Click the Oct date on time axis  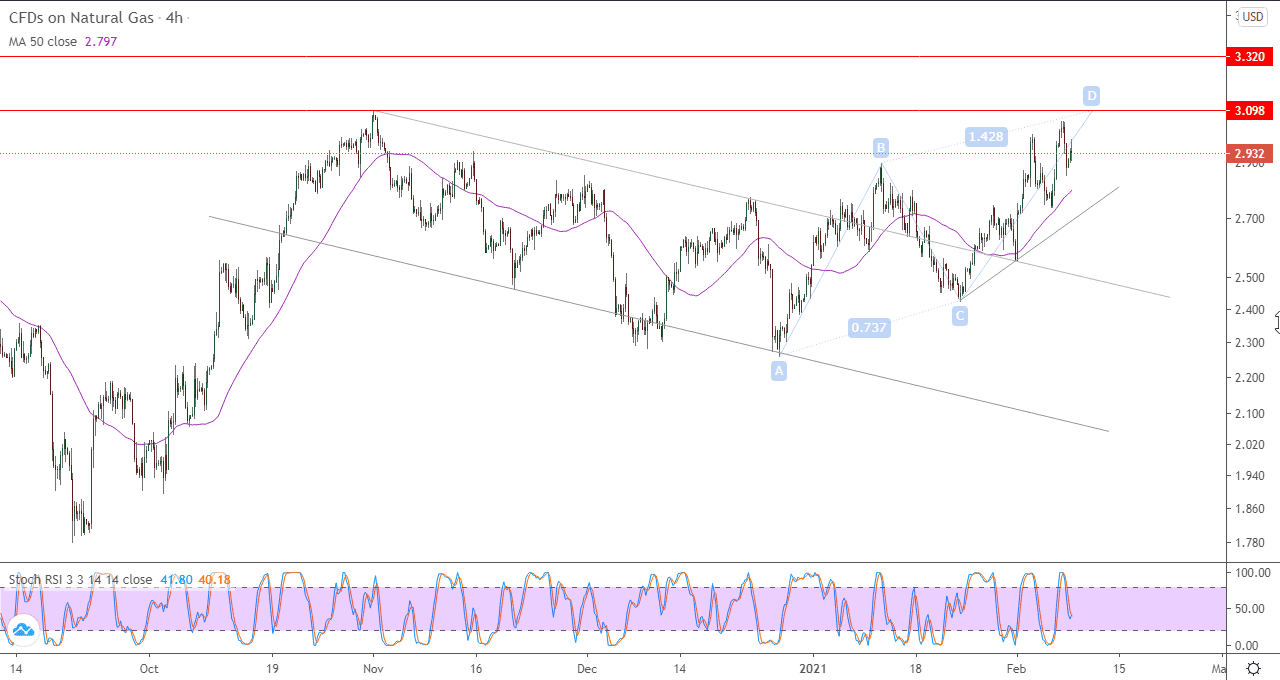click(149, 668)
